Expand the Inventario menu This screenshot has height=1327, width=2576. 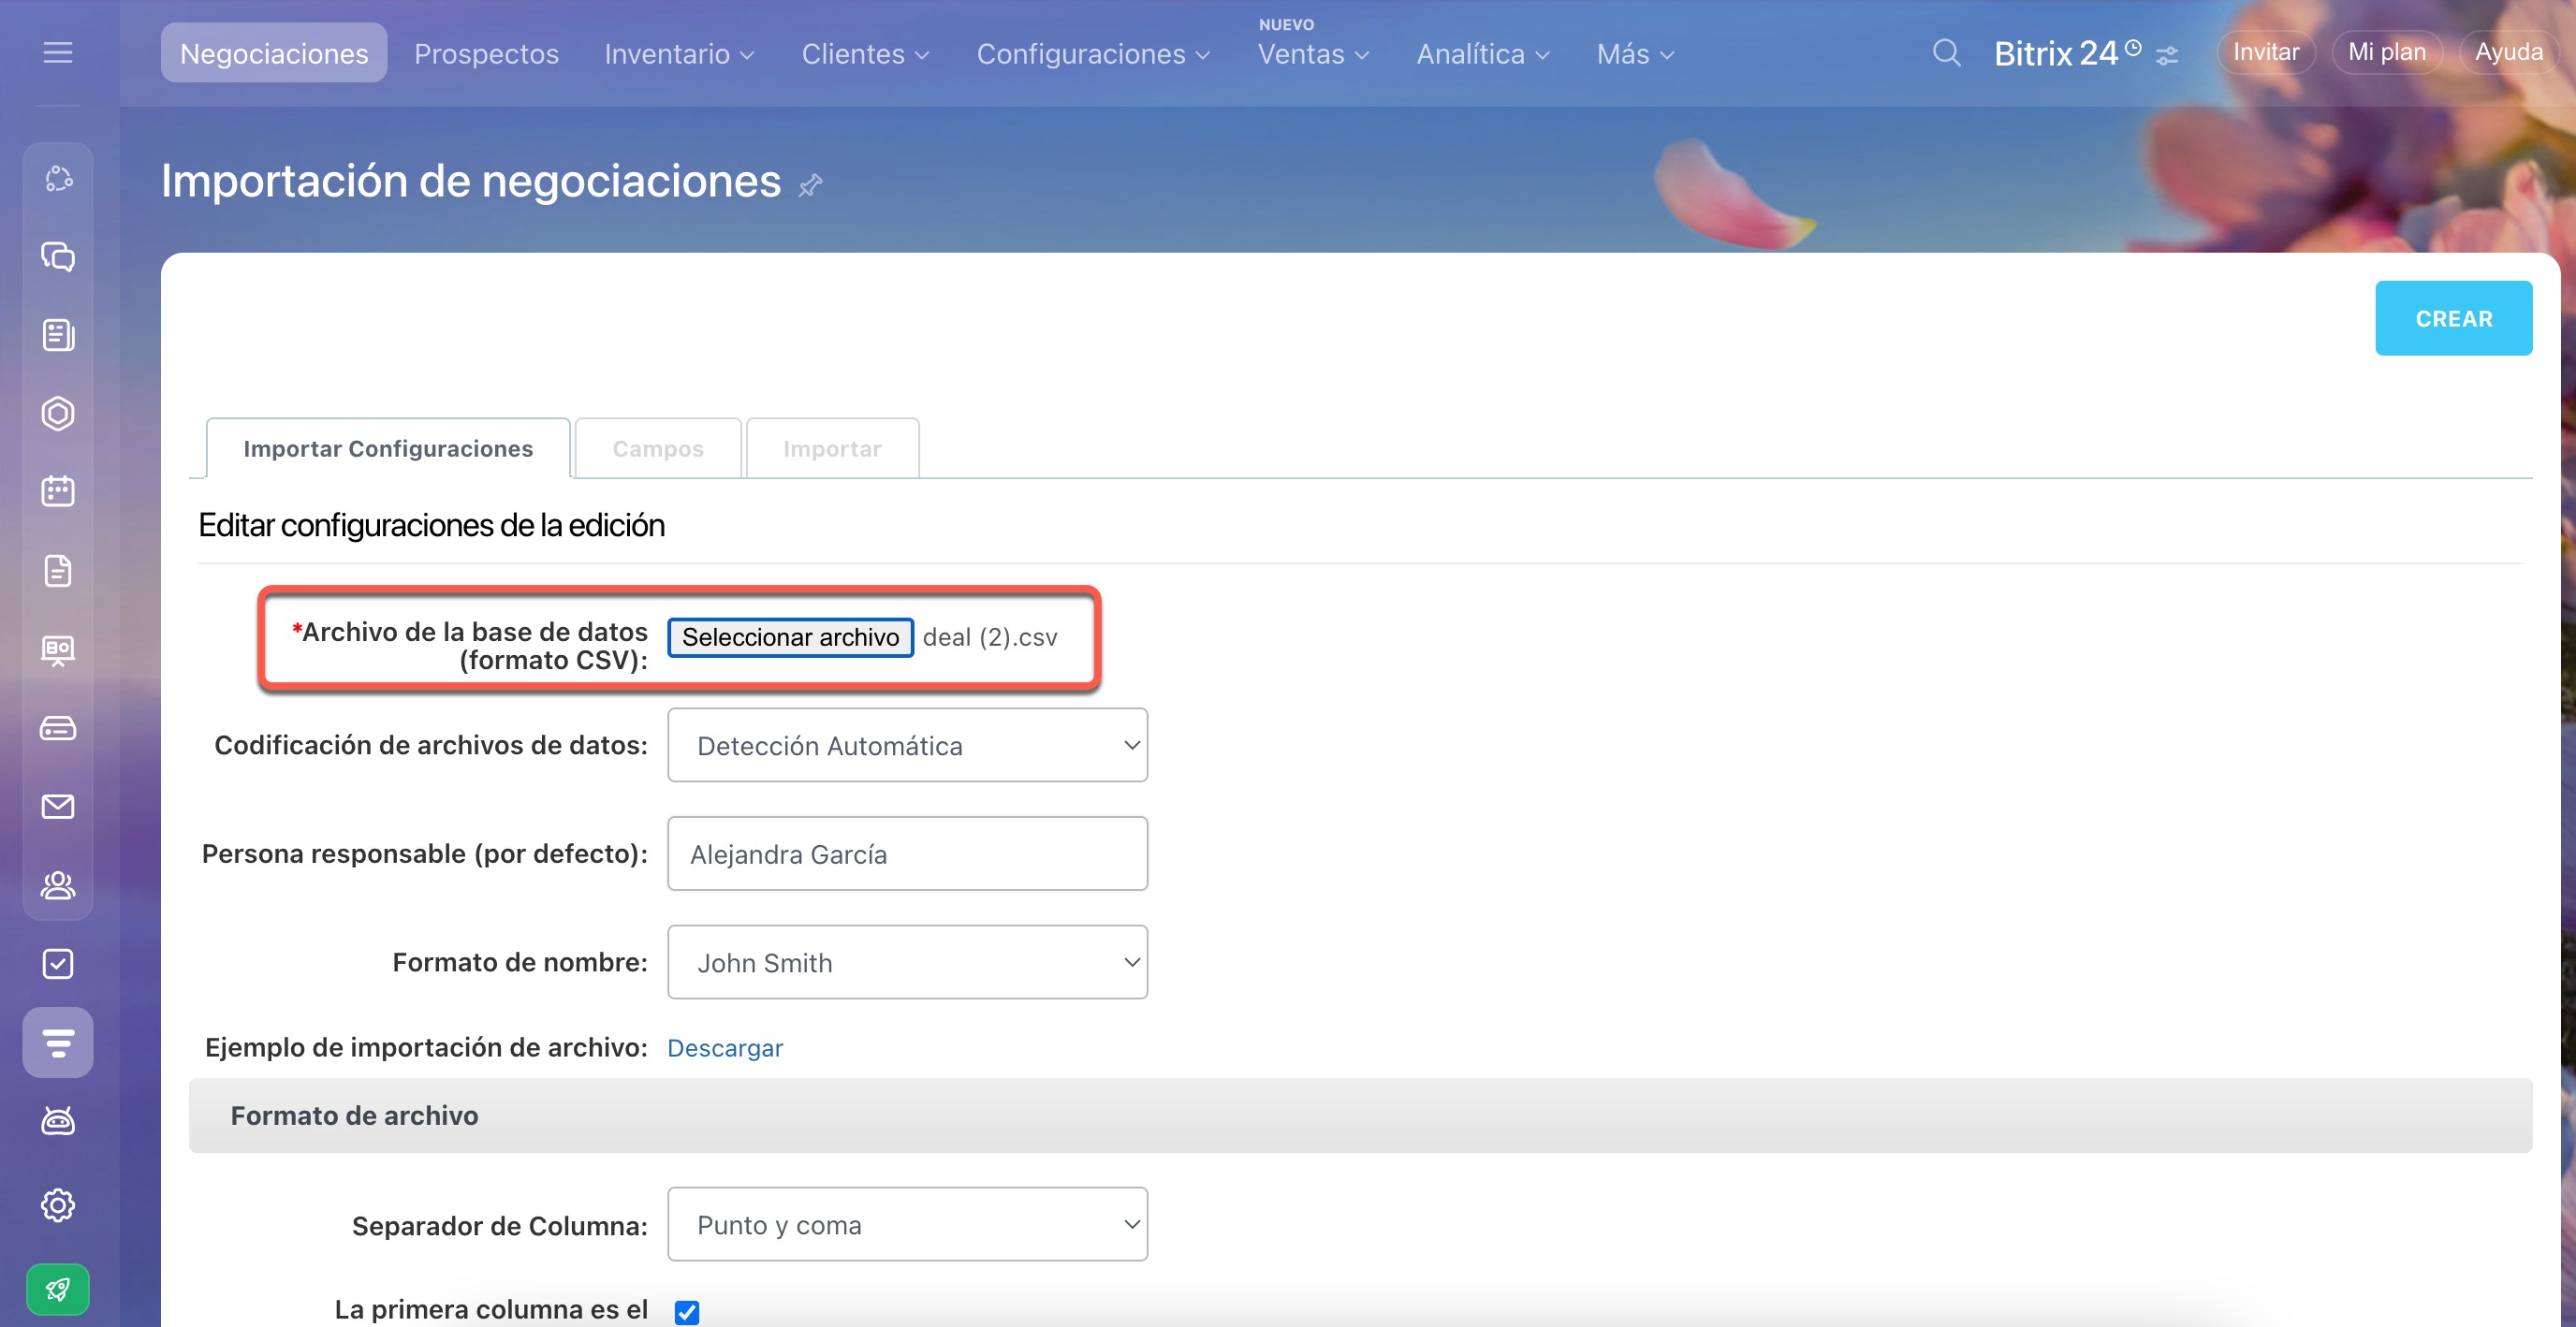[680, 54]
